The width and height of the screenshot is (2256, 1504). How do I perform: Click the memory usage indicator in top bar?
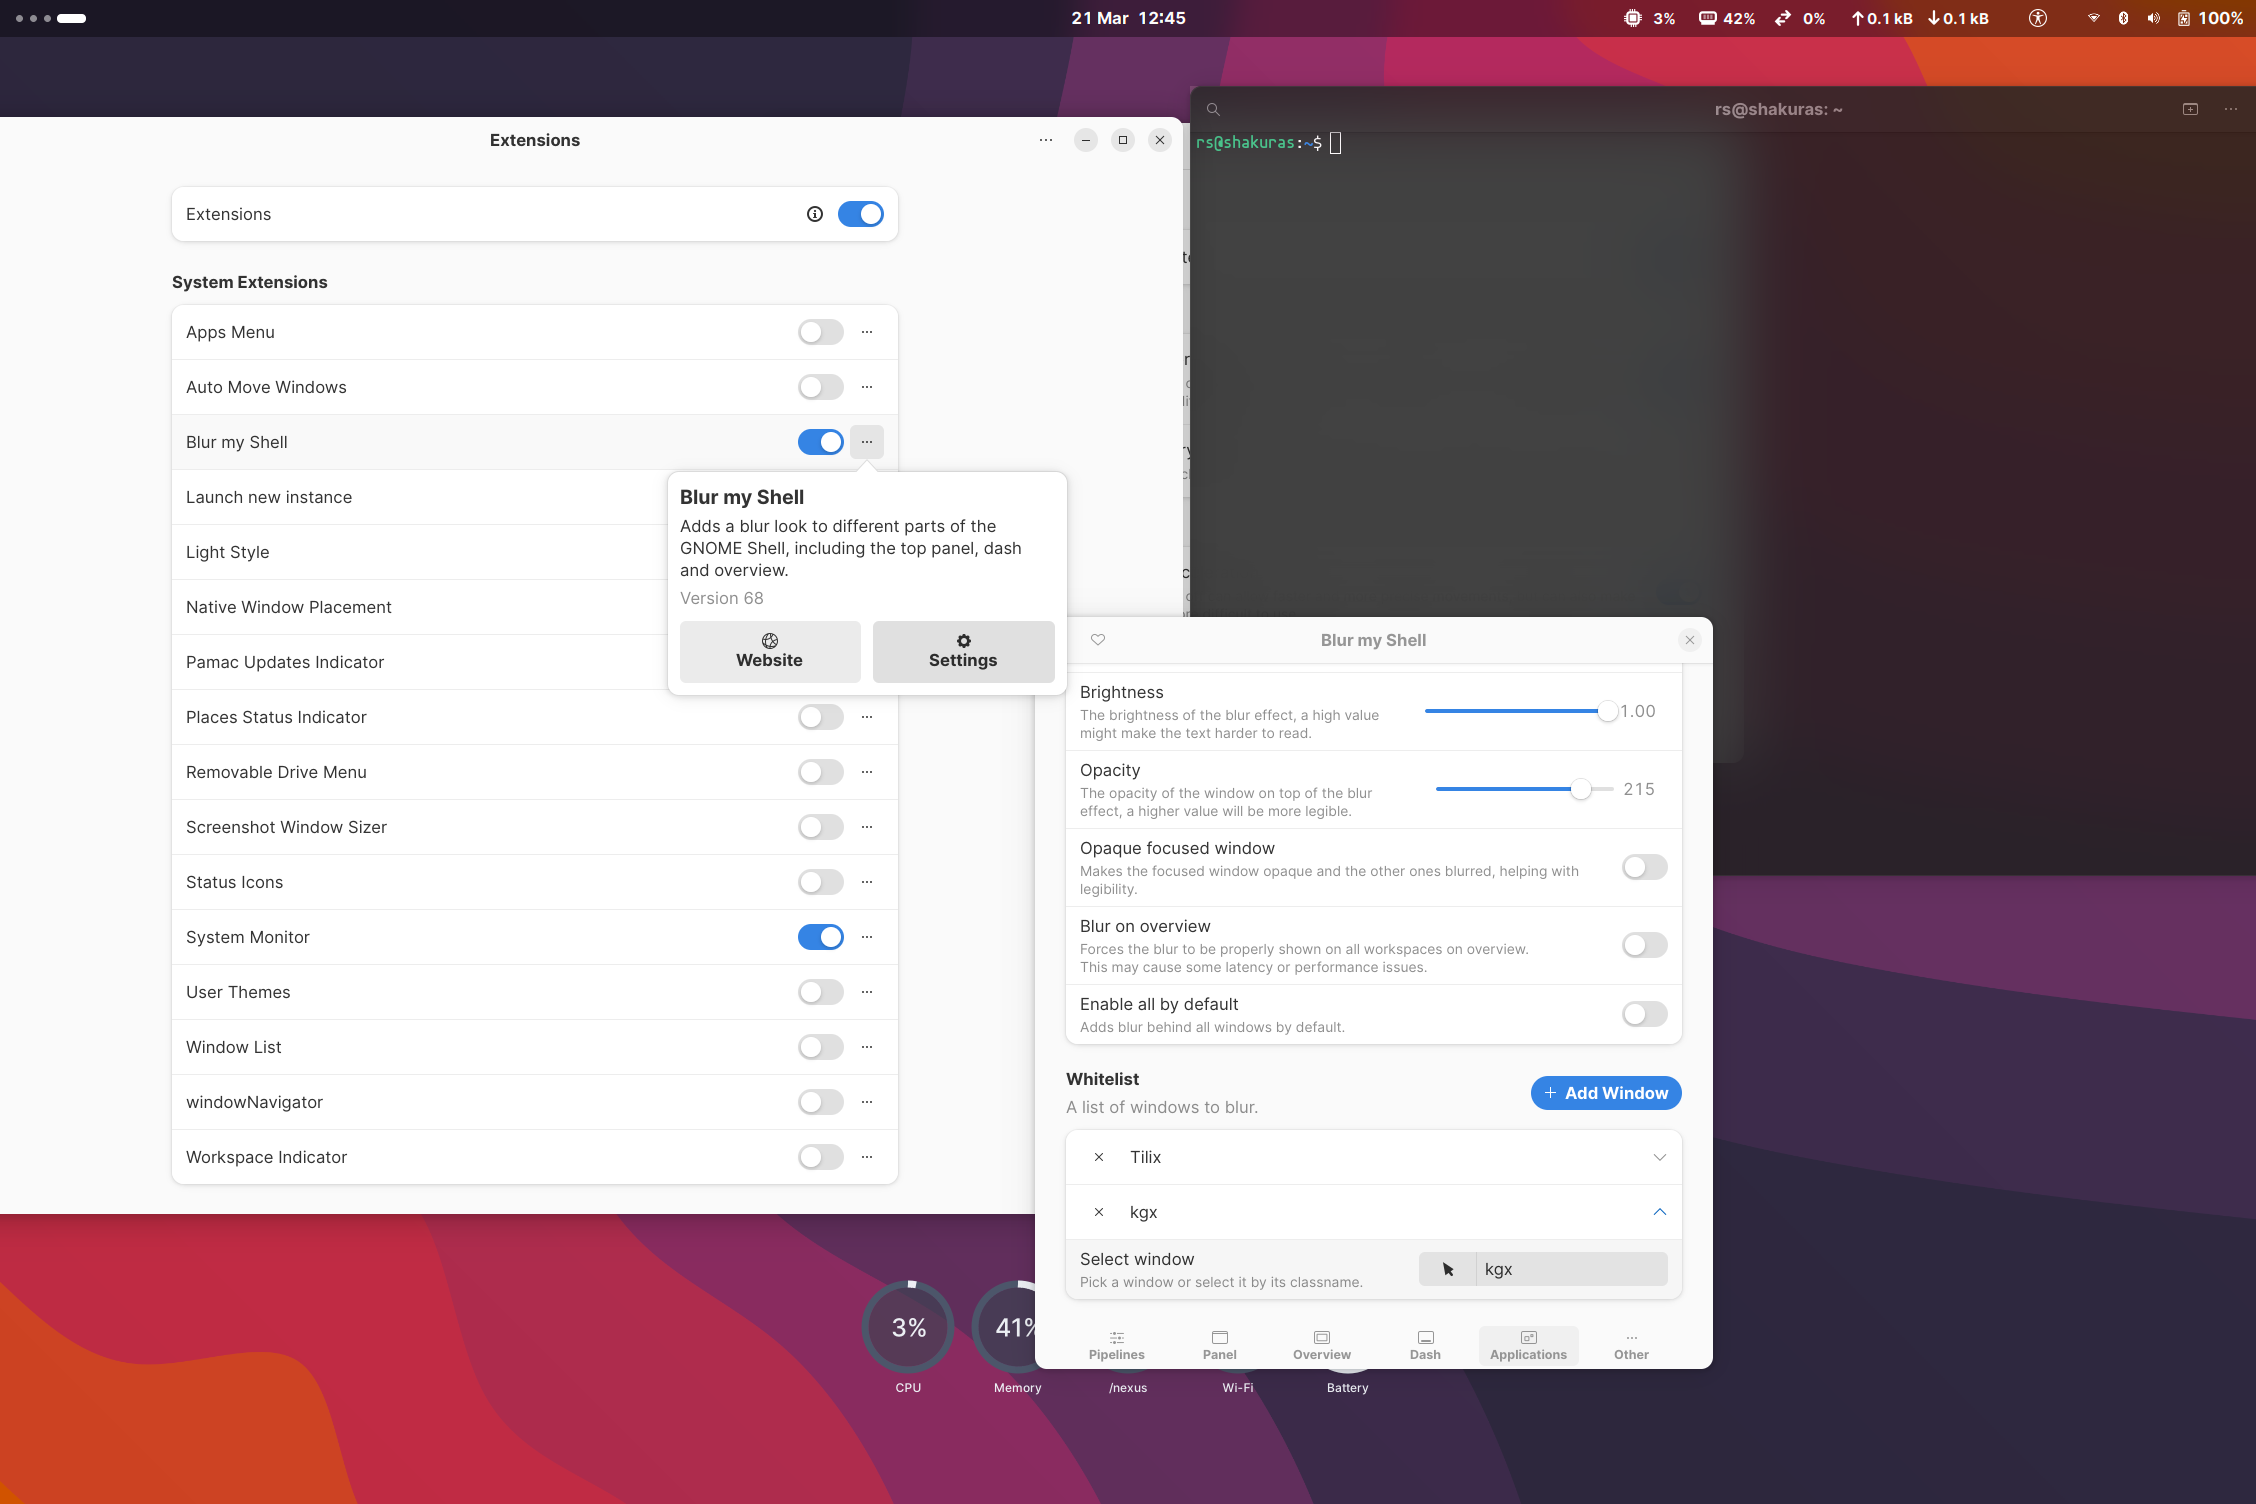[1727, 18]
